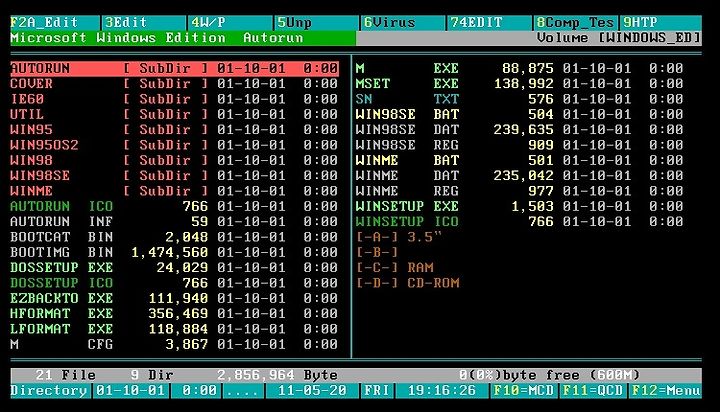Select file WIN98SE BAT
Viewport: 720px width, 412px height.
tap(519, 114)
